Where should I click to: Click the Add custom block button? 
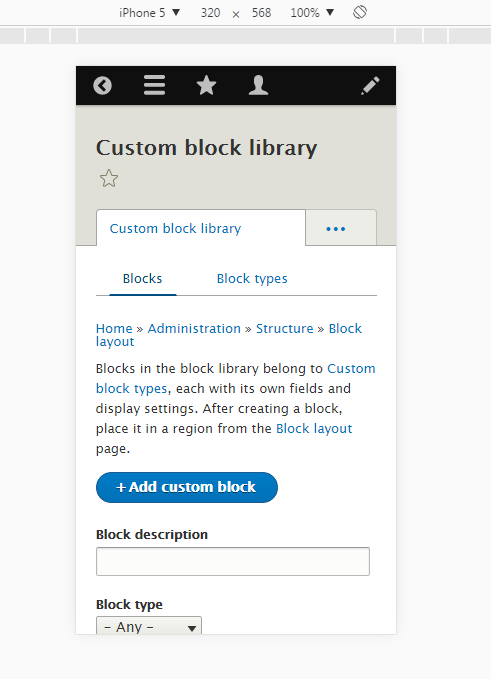click(187, 487)
